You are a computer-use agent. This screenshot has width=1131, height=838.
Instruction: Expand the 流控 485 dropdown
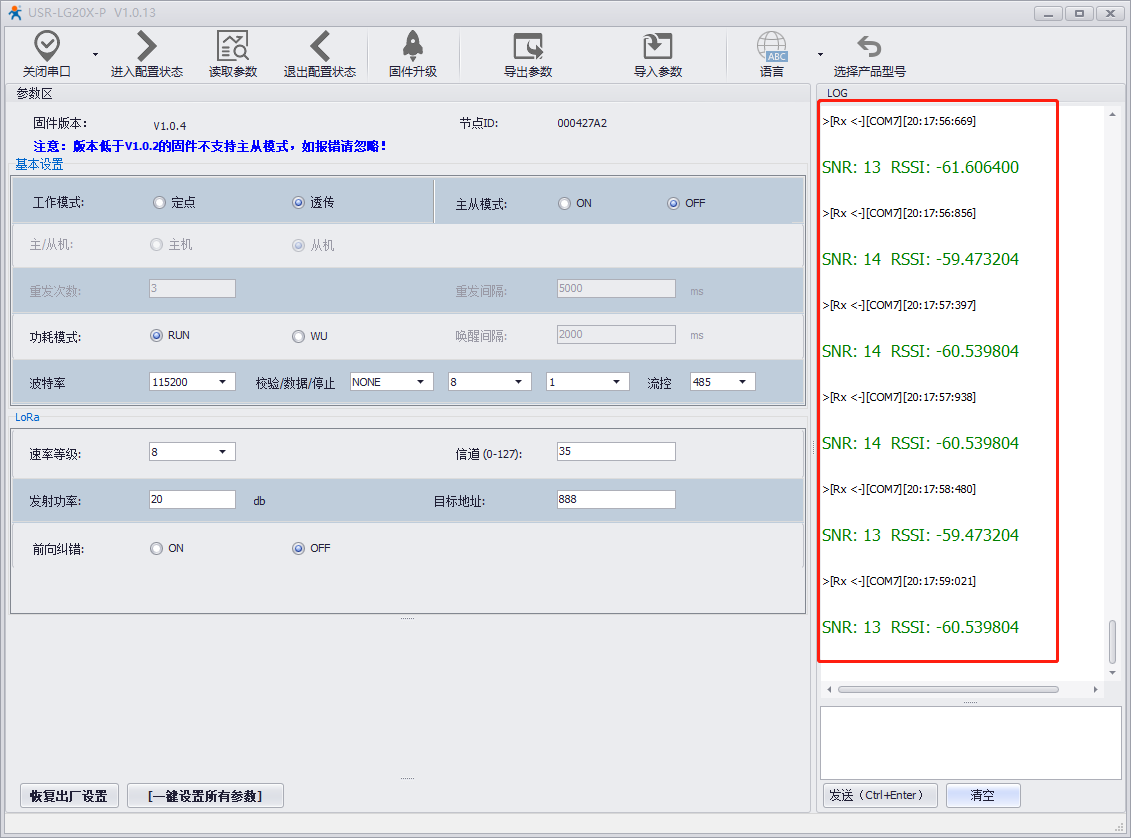[x=722, y=382]
